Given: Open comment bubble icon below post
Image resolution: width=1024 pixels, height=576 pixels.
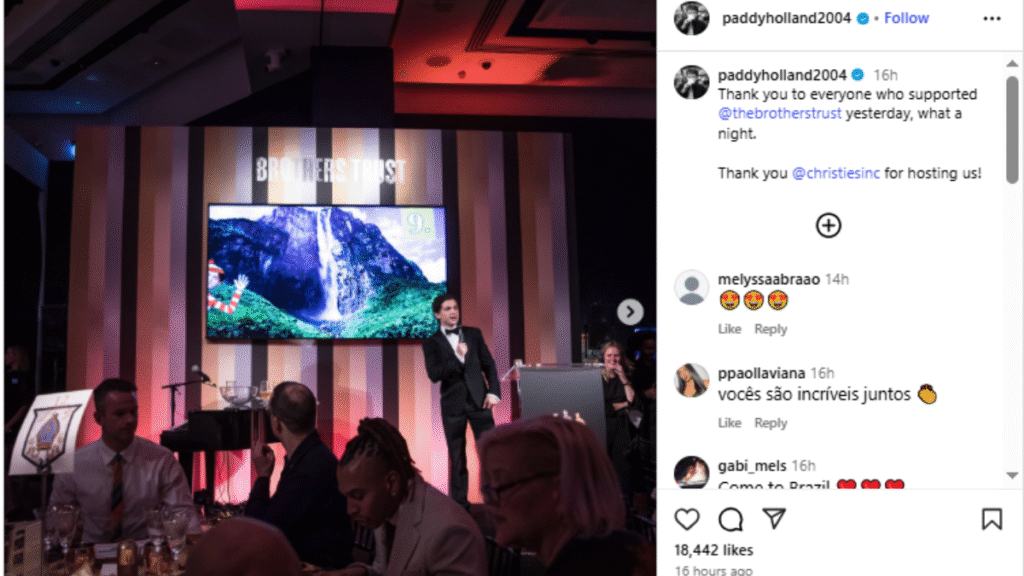Looking at the screenshot, I should click(731, 519).
